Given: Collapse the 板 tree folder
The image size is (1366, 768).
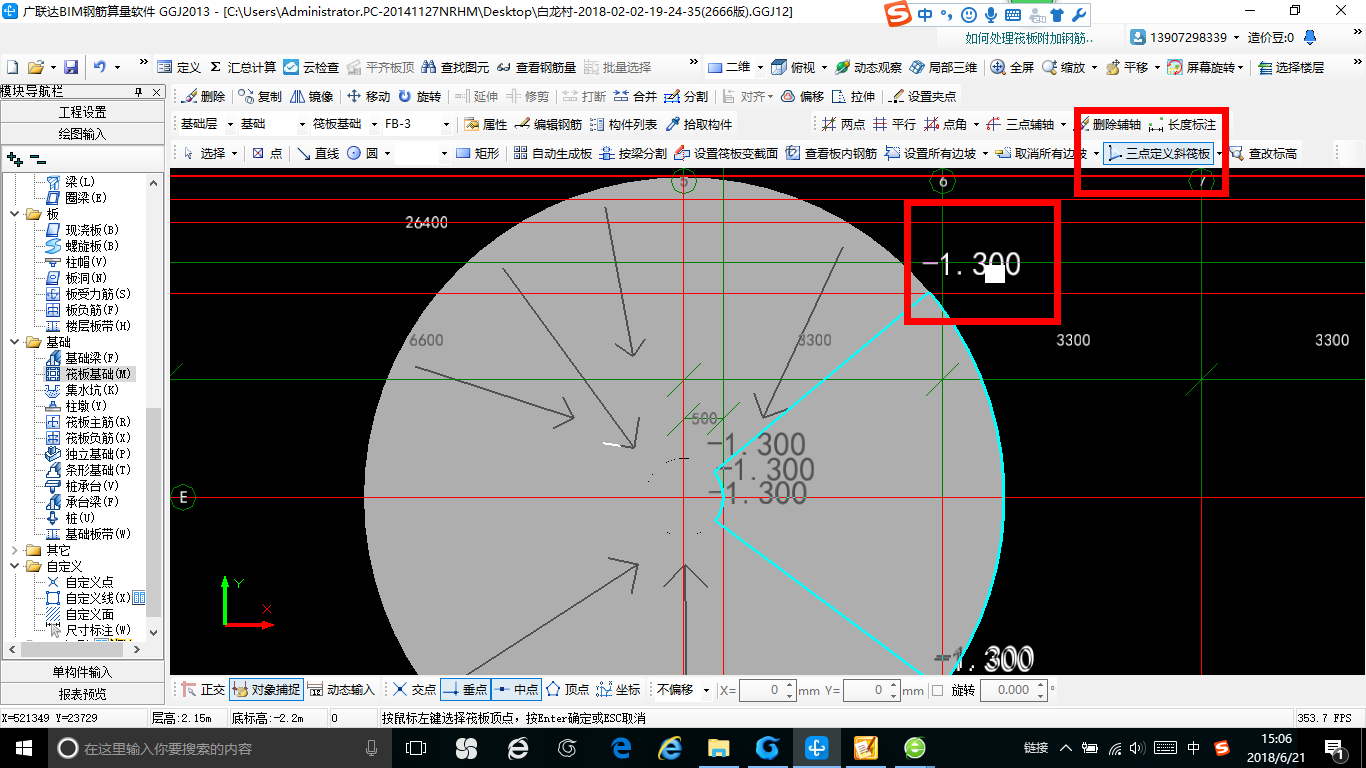Looking at the screenshot, I should tap(14, 214).
